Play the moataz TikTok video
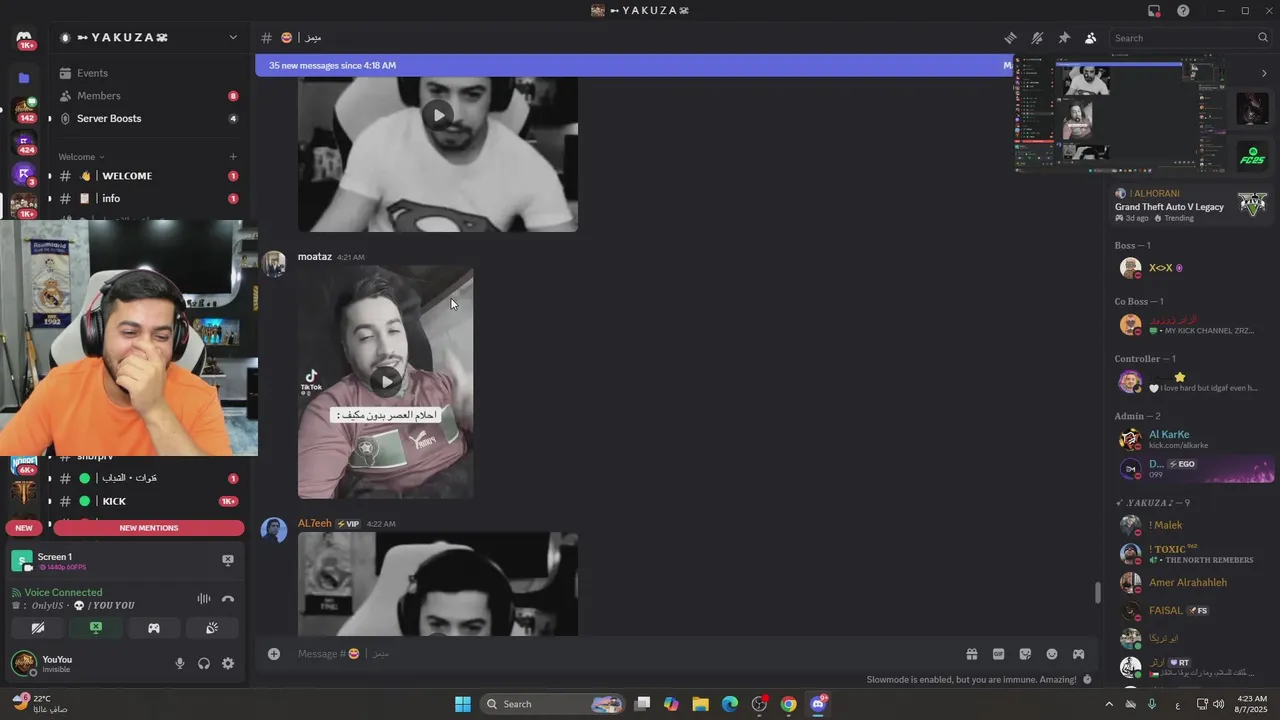 click(386, 380)
